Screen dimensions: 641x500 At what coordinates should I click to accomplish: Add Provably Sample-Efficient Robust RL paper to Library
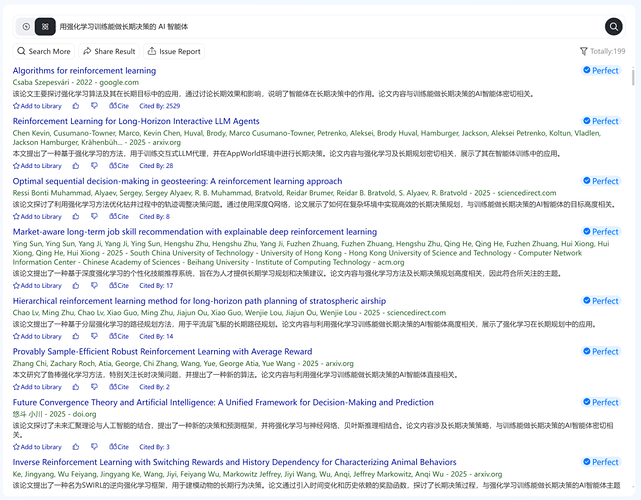coord(37,387)
